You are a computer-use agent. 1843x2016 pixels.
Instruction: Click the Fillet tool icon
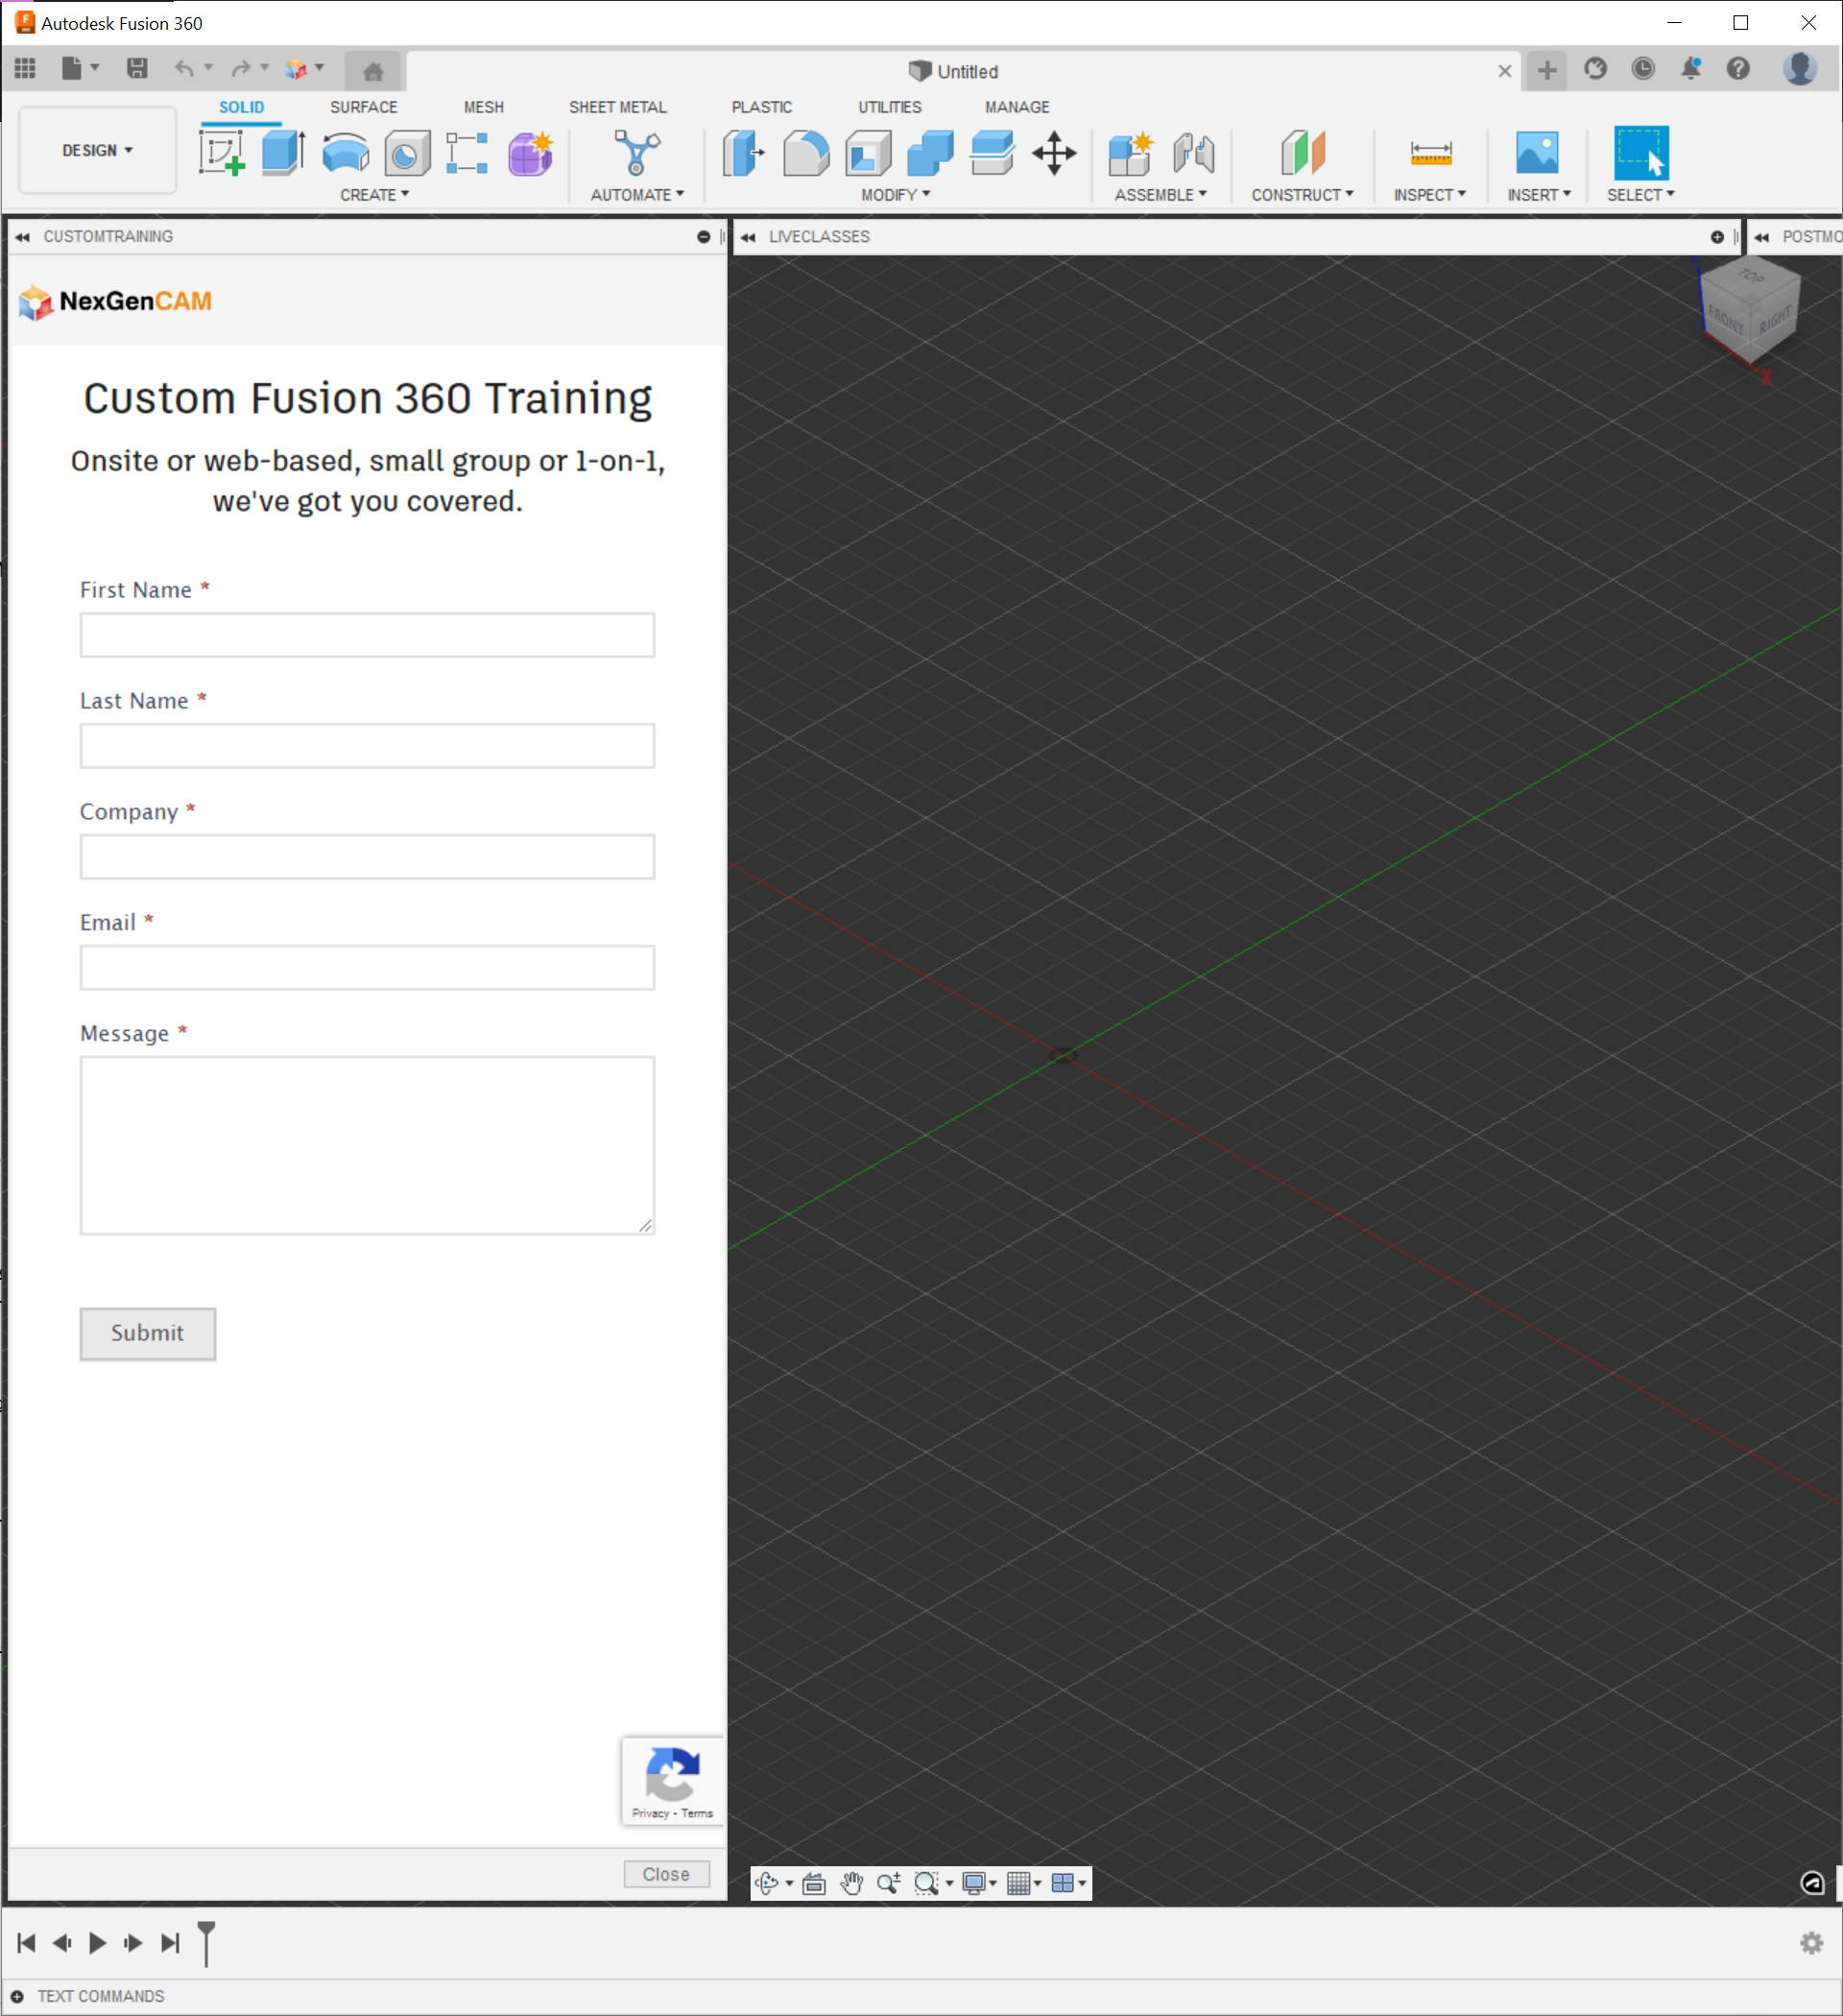pyautogui.click(x=806, y=153)
